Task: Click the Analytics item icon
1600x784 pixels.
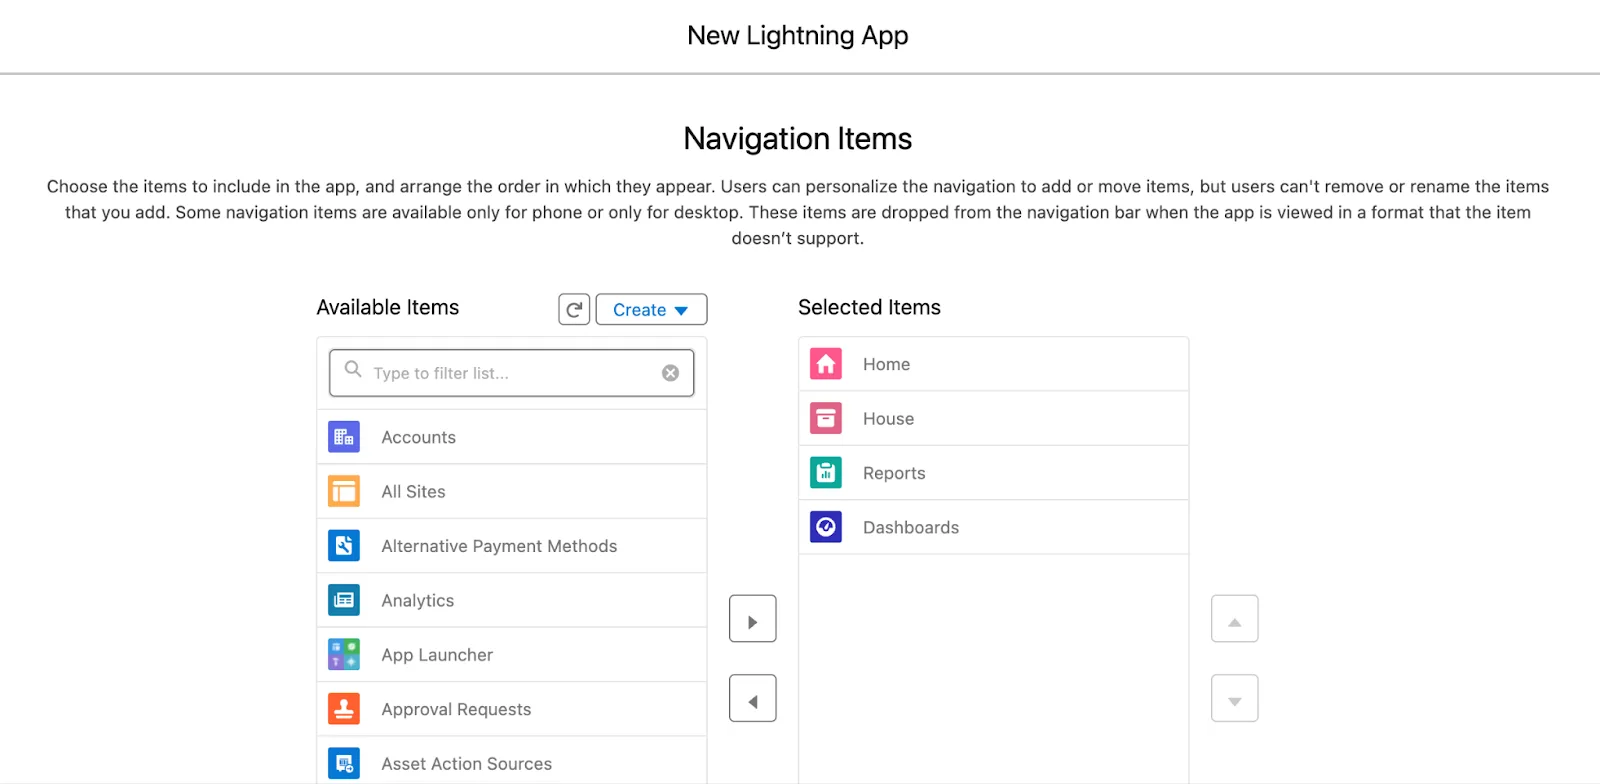Action: pyautogui.click(x=343, y=600)
